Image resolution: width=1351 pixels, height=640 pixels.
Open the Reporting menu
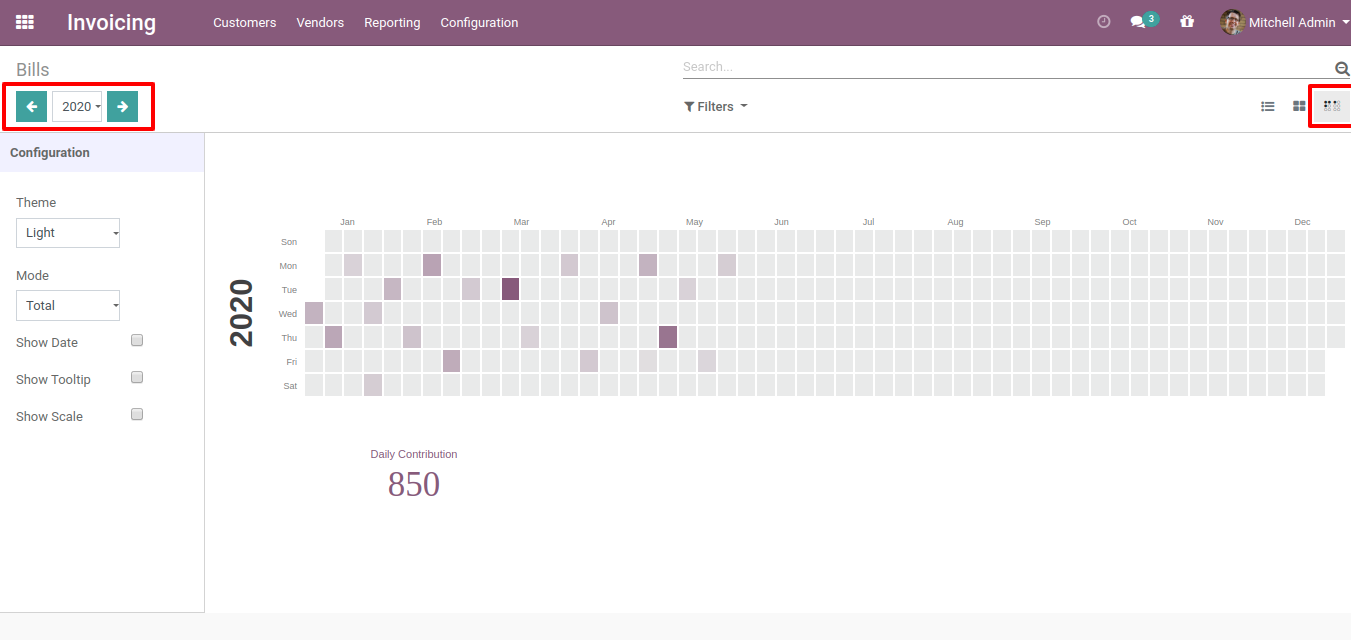(x=392, y=22)
